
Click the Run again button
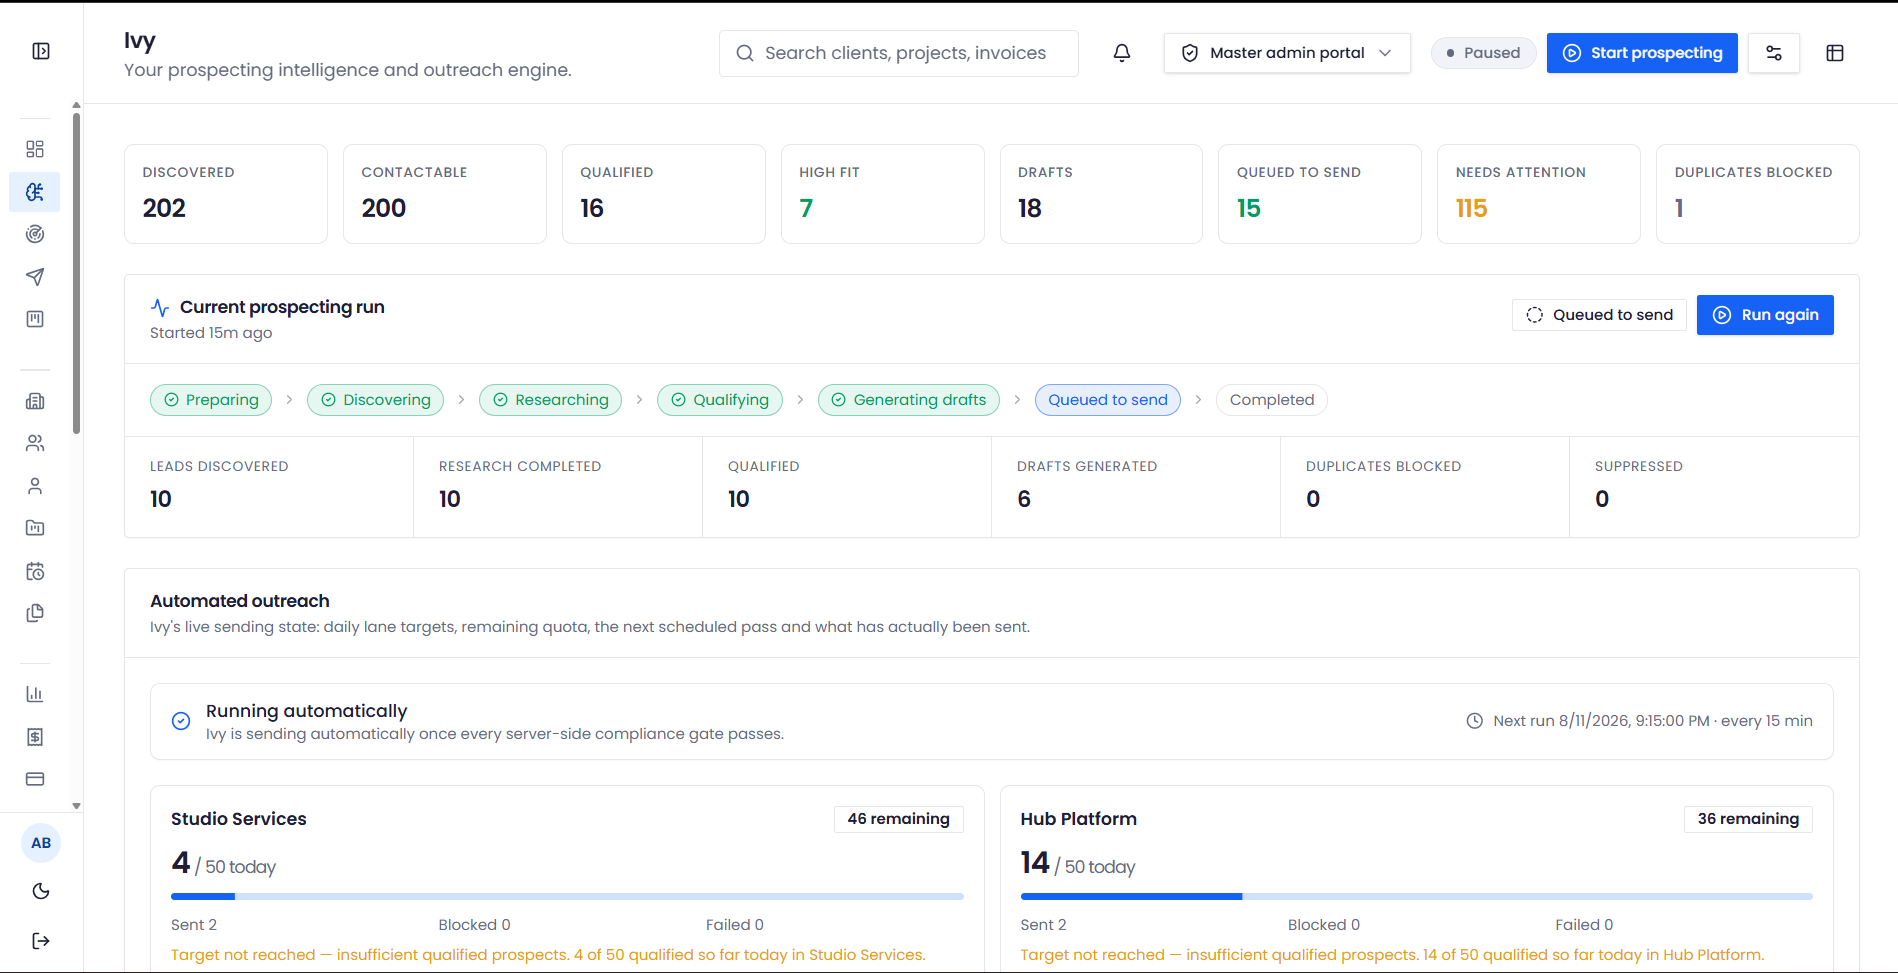coord(1765,315)
